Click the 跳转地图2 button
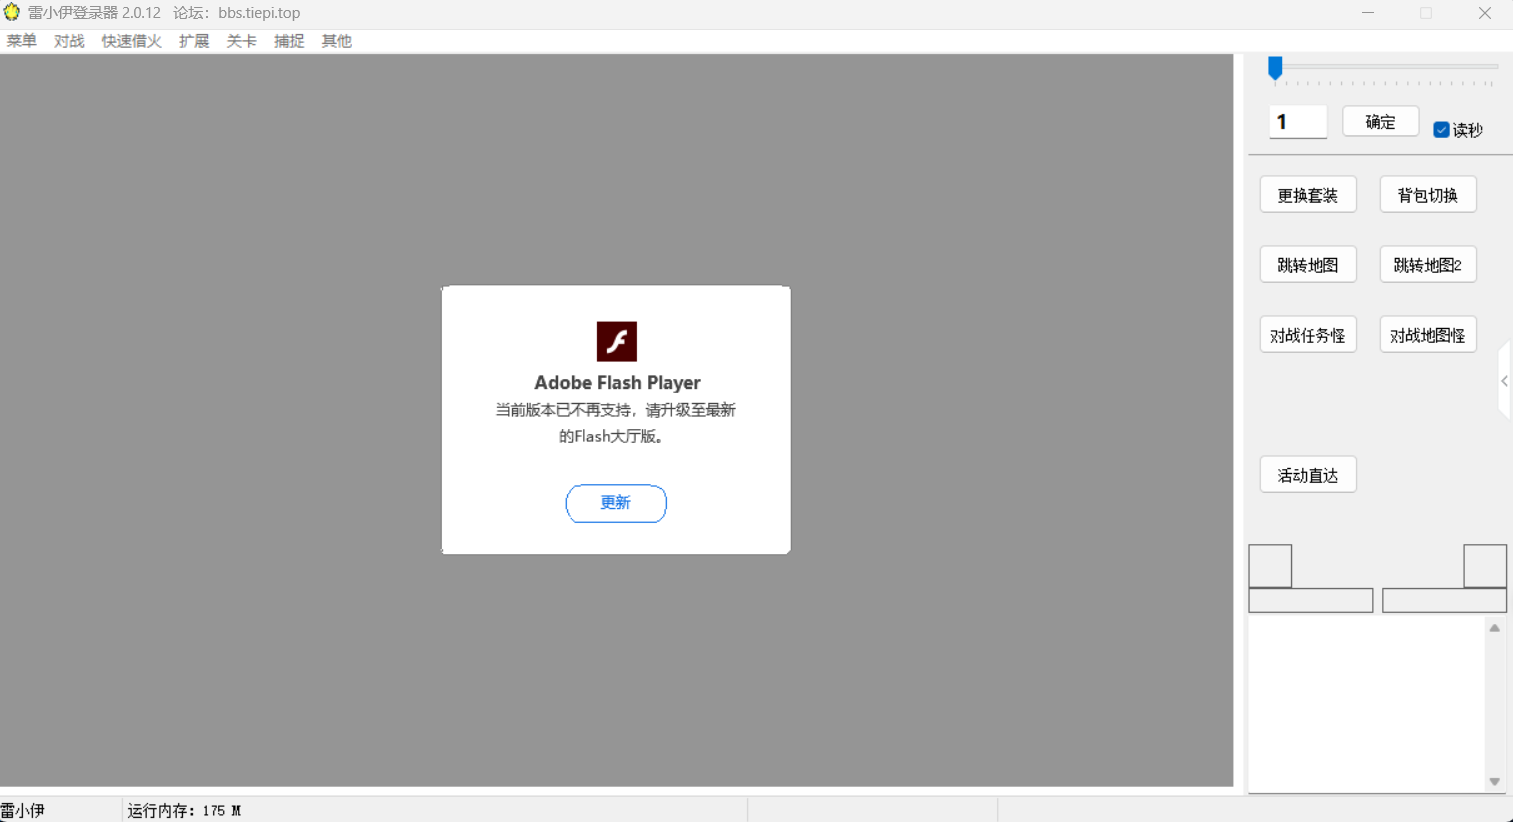 (x=1427, y=265)
